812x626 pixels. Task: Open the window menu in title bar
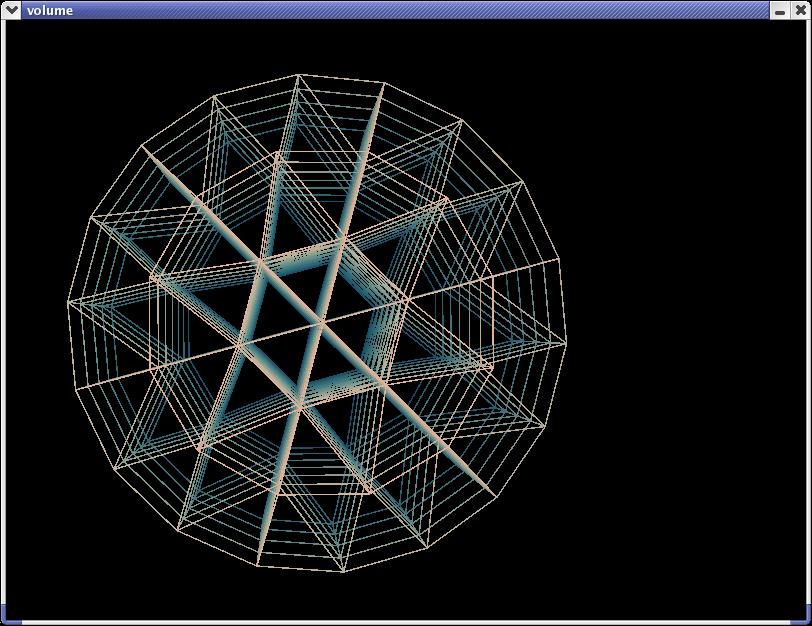(x=12, y=10)
